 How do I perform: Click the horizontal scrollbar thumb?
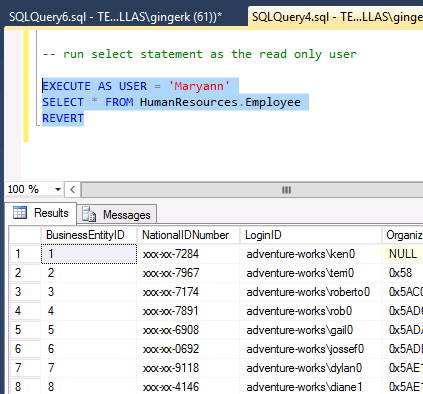coord(253,190)
